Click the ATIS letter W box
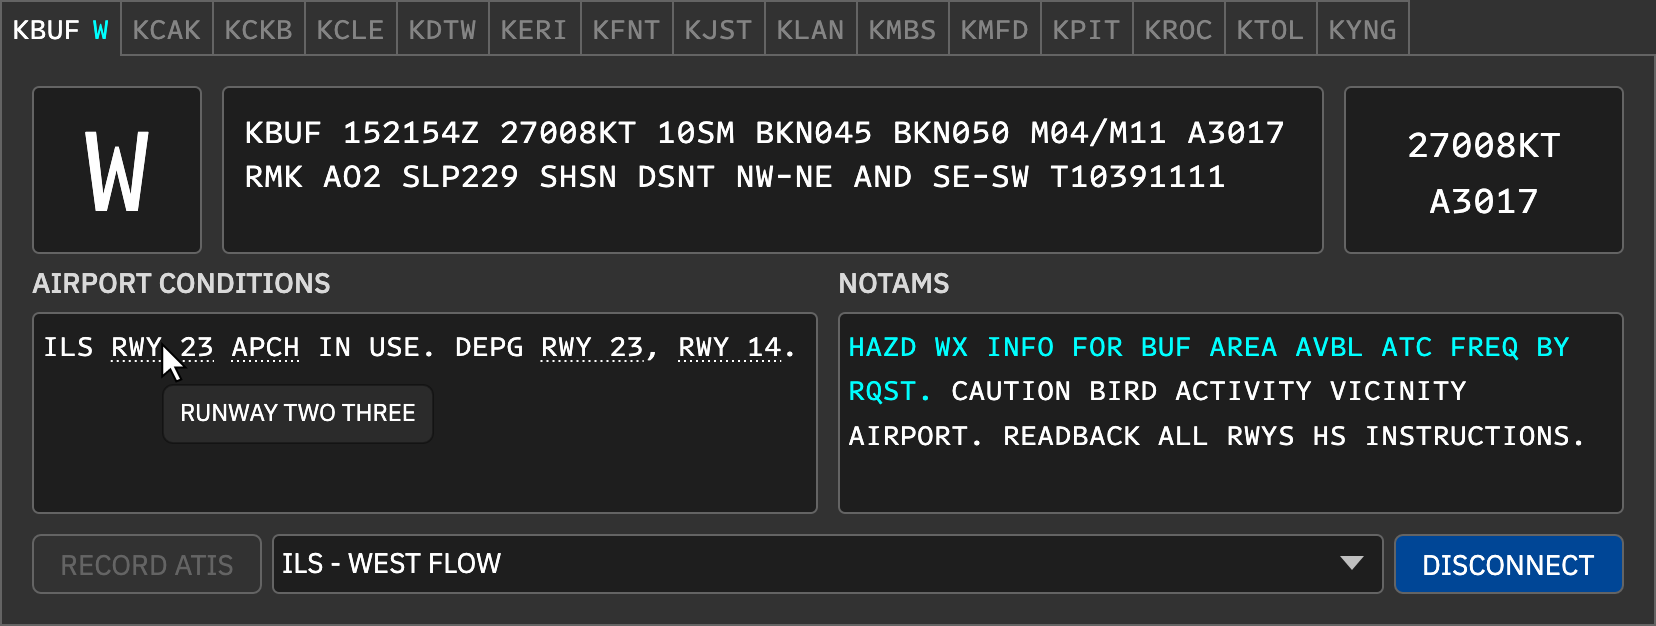This screenshot has height=626, width=1656. click(x=117, y=170)
